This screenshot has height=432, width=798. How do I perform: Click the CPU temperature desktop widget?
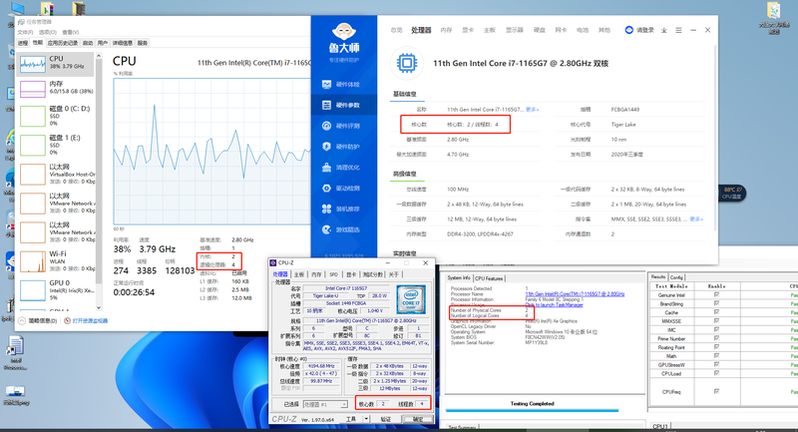[x=732, y=193]
